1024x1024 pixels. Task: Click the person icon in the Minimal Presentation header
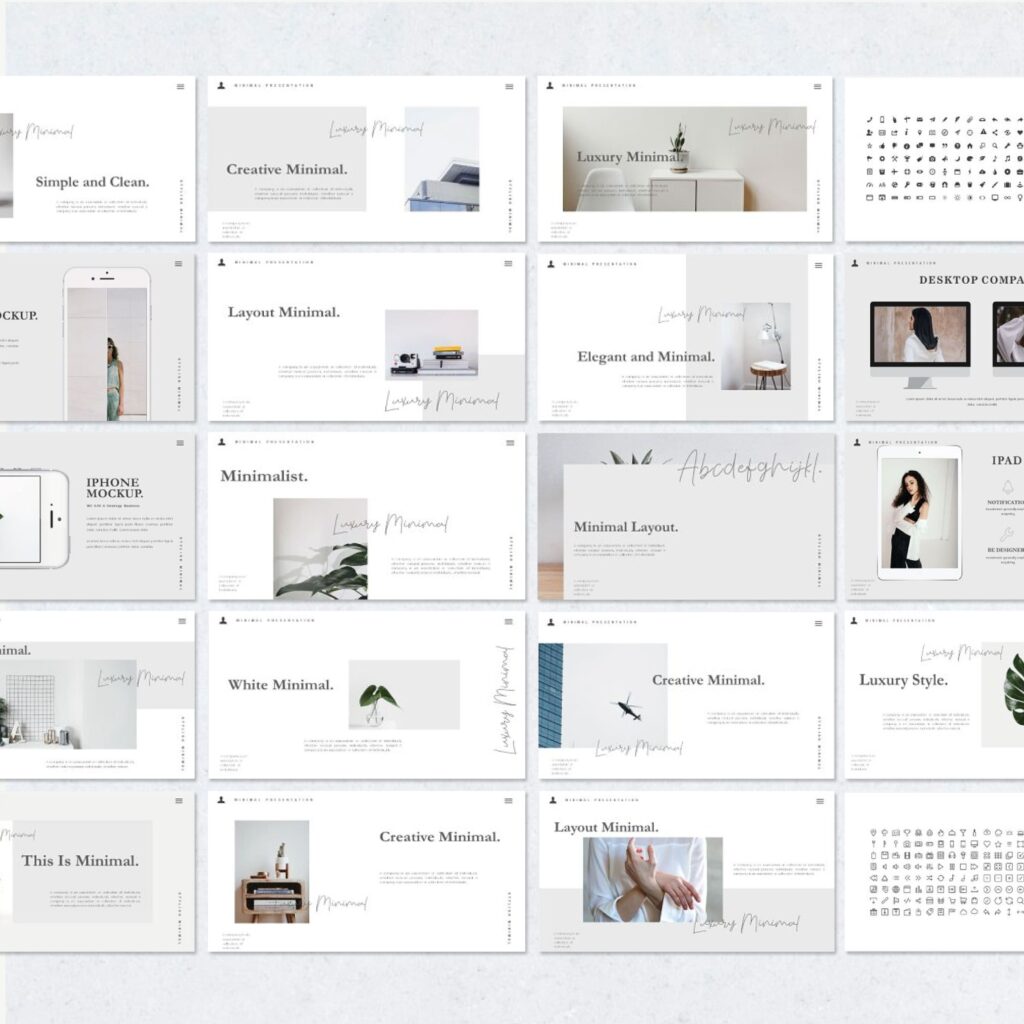[x=218, y=88]
